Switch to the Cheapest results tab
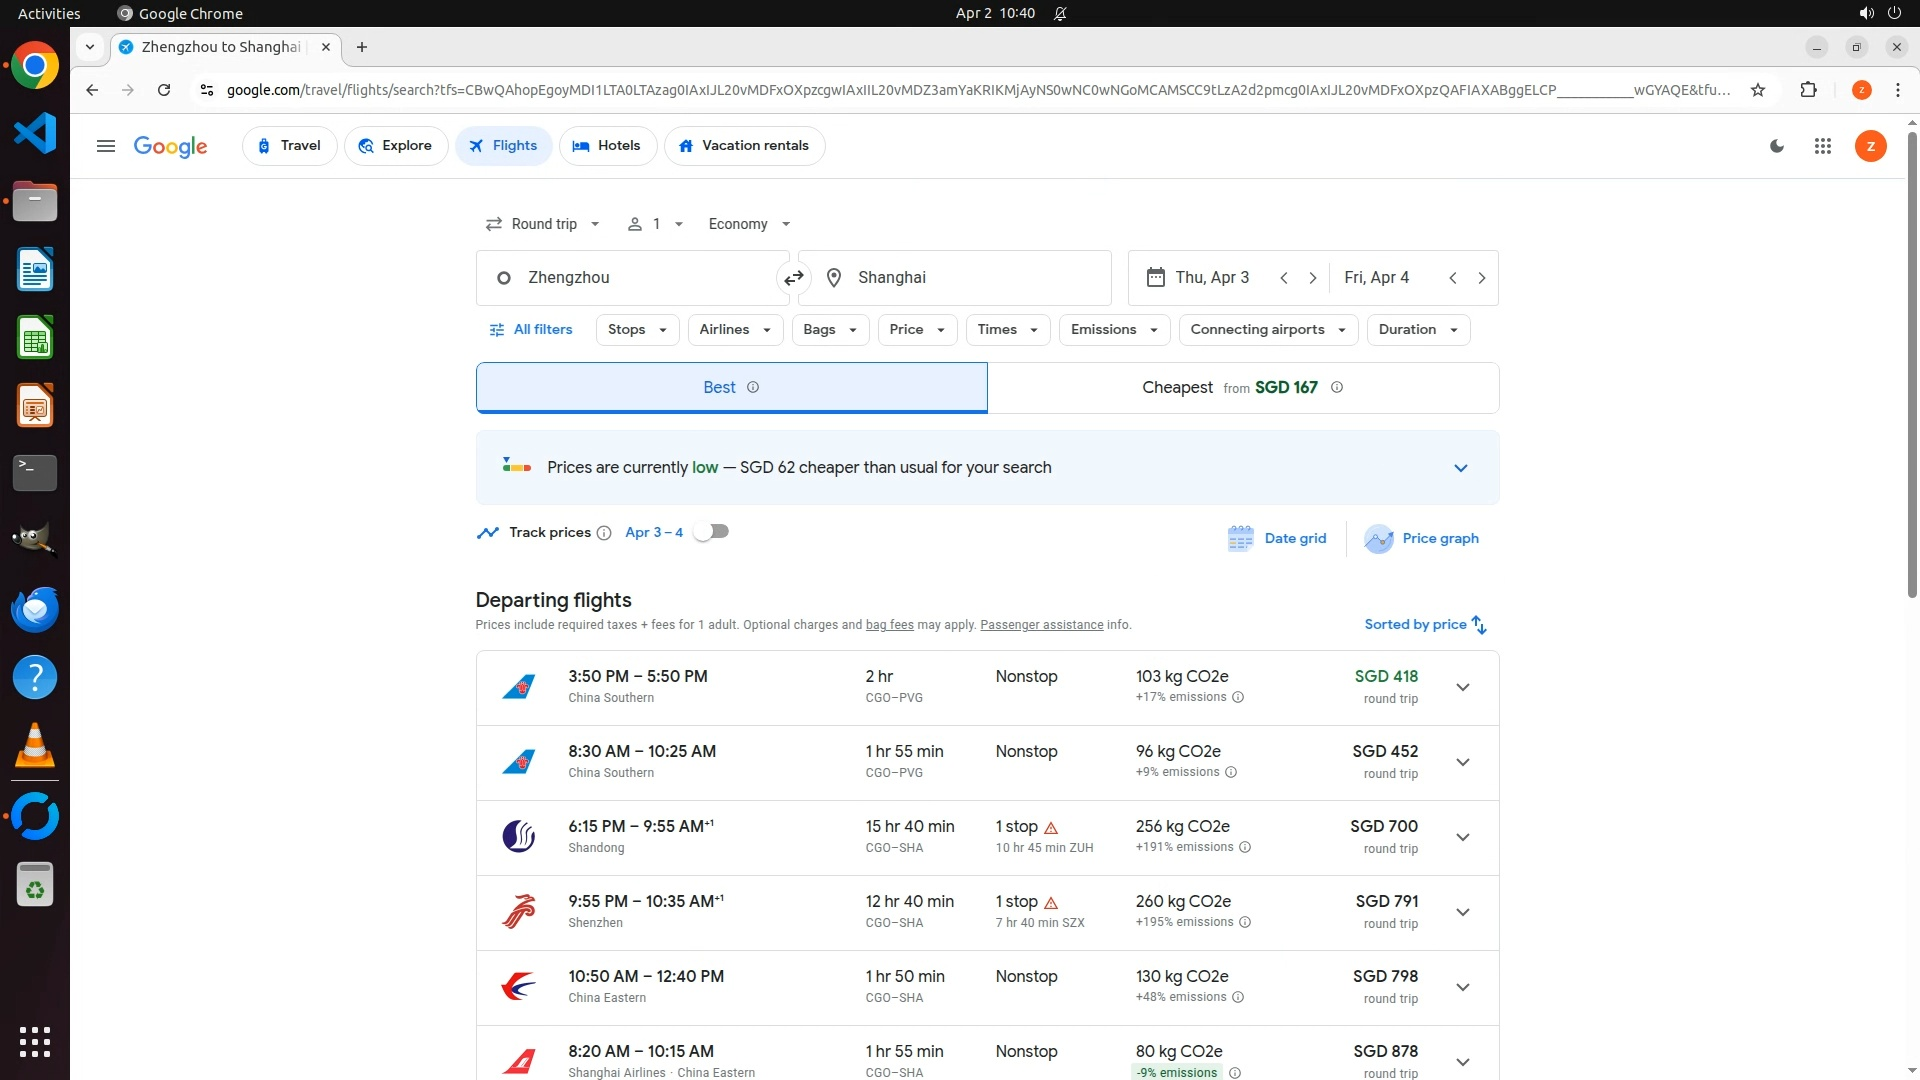Screen dimensions: 1920x1080 [x=1242, y=388]
